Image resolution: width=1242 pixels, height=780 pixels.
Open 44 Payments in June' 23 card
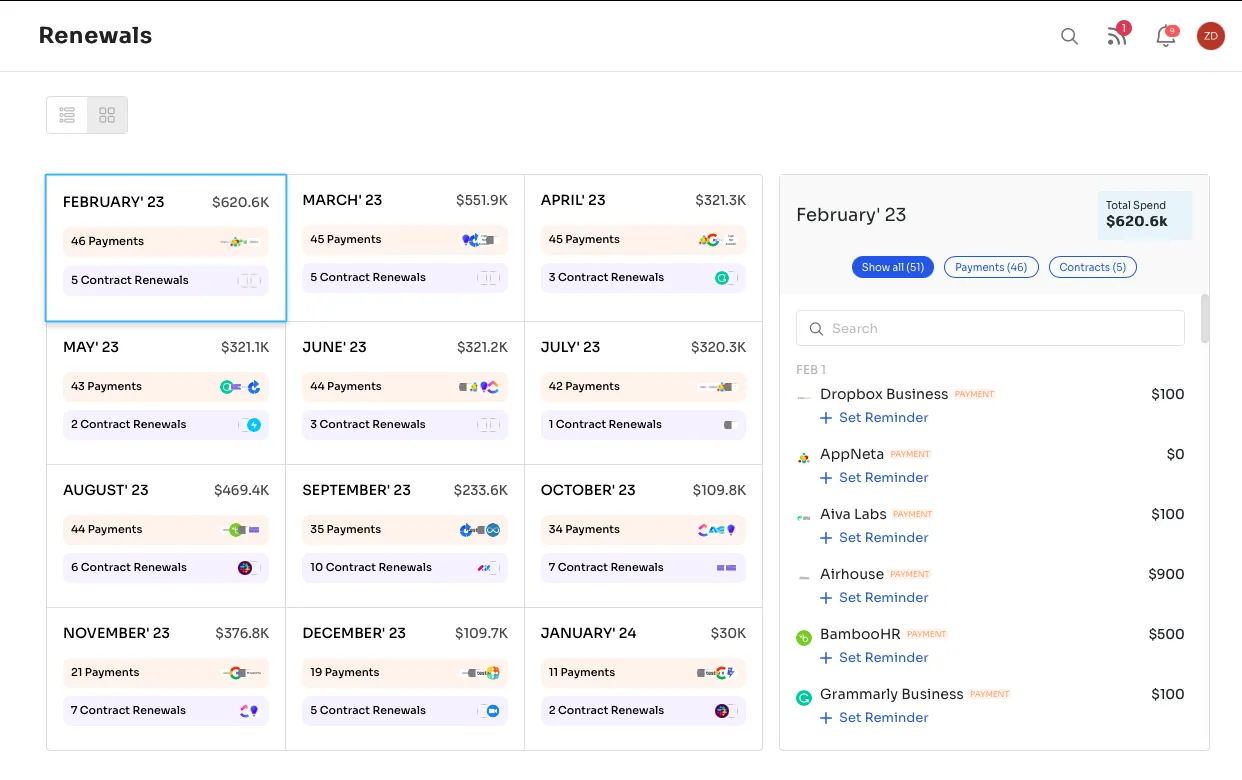pos(405,386)
